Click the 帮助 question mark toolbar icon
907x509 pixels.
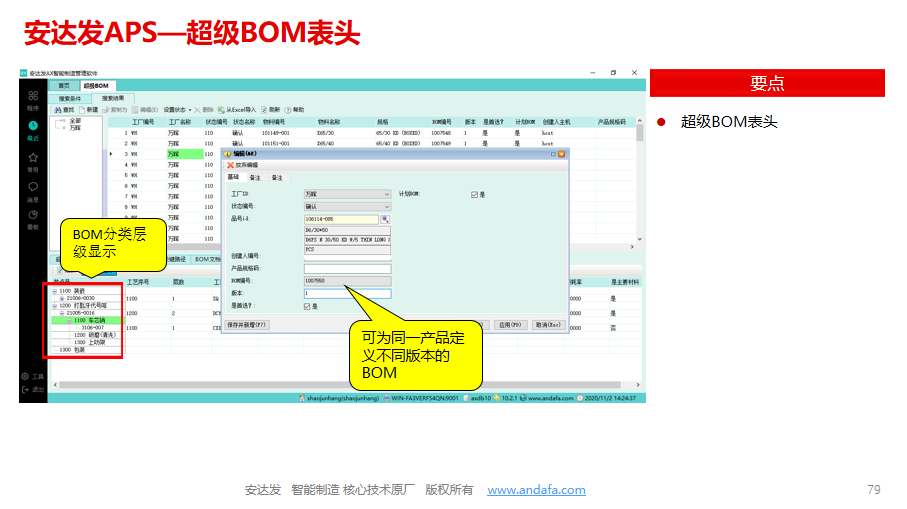(288, 110)
